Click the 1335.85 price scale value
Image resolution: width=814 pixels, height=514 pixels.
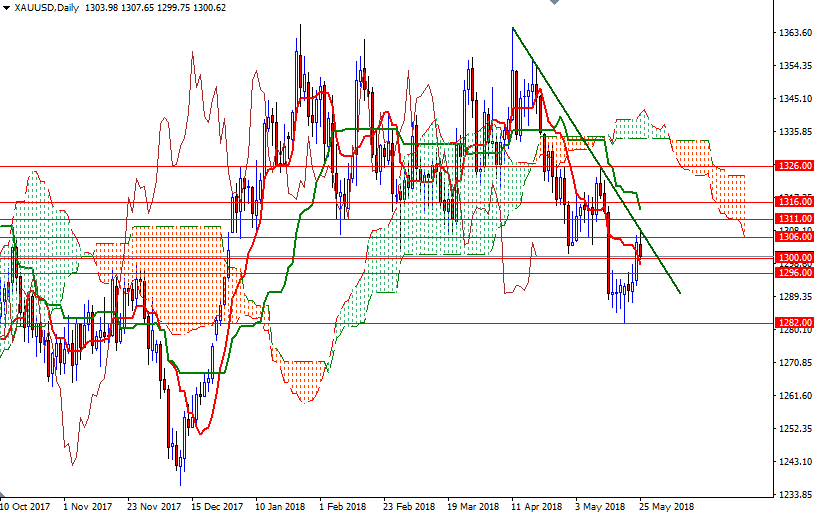[795, 132]
